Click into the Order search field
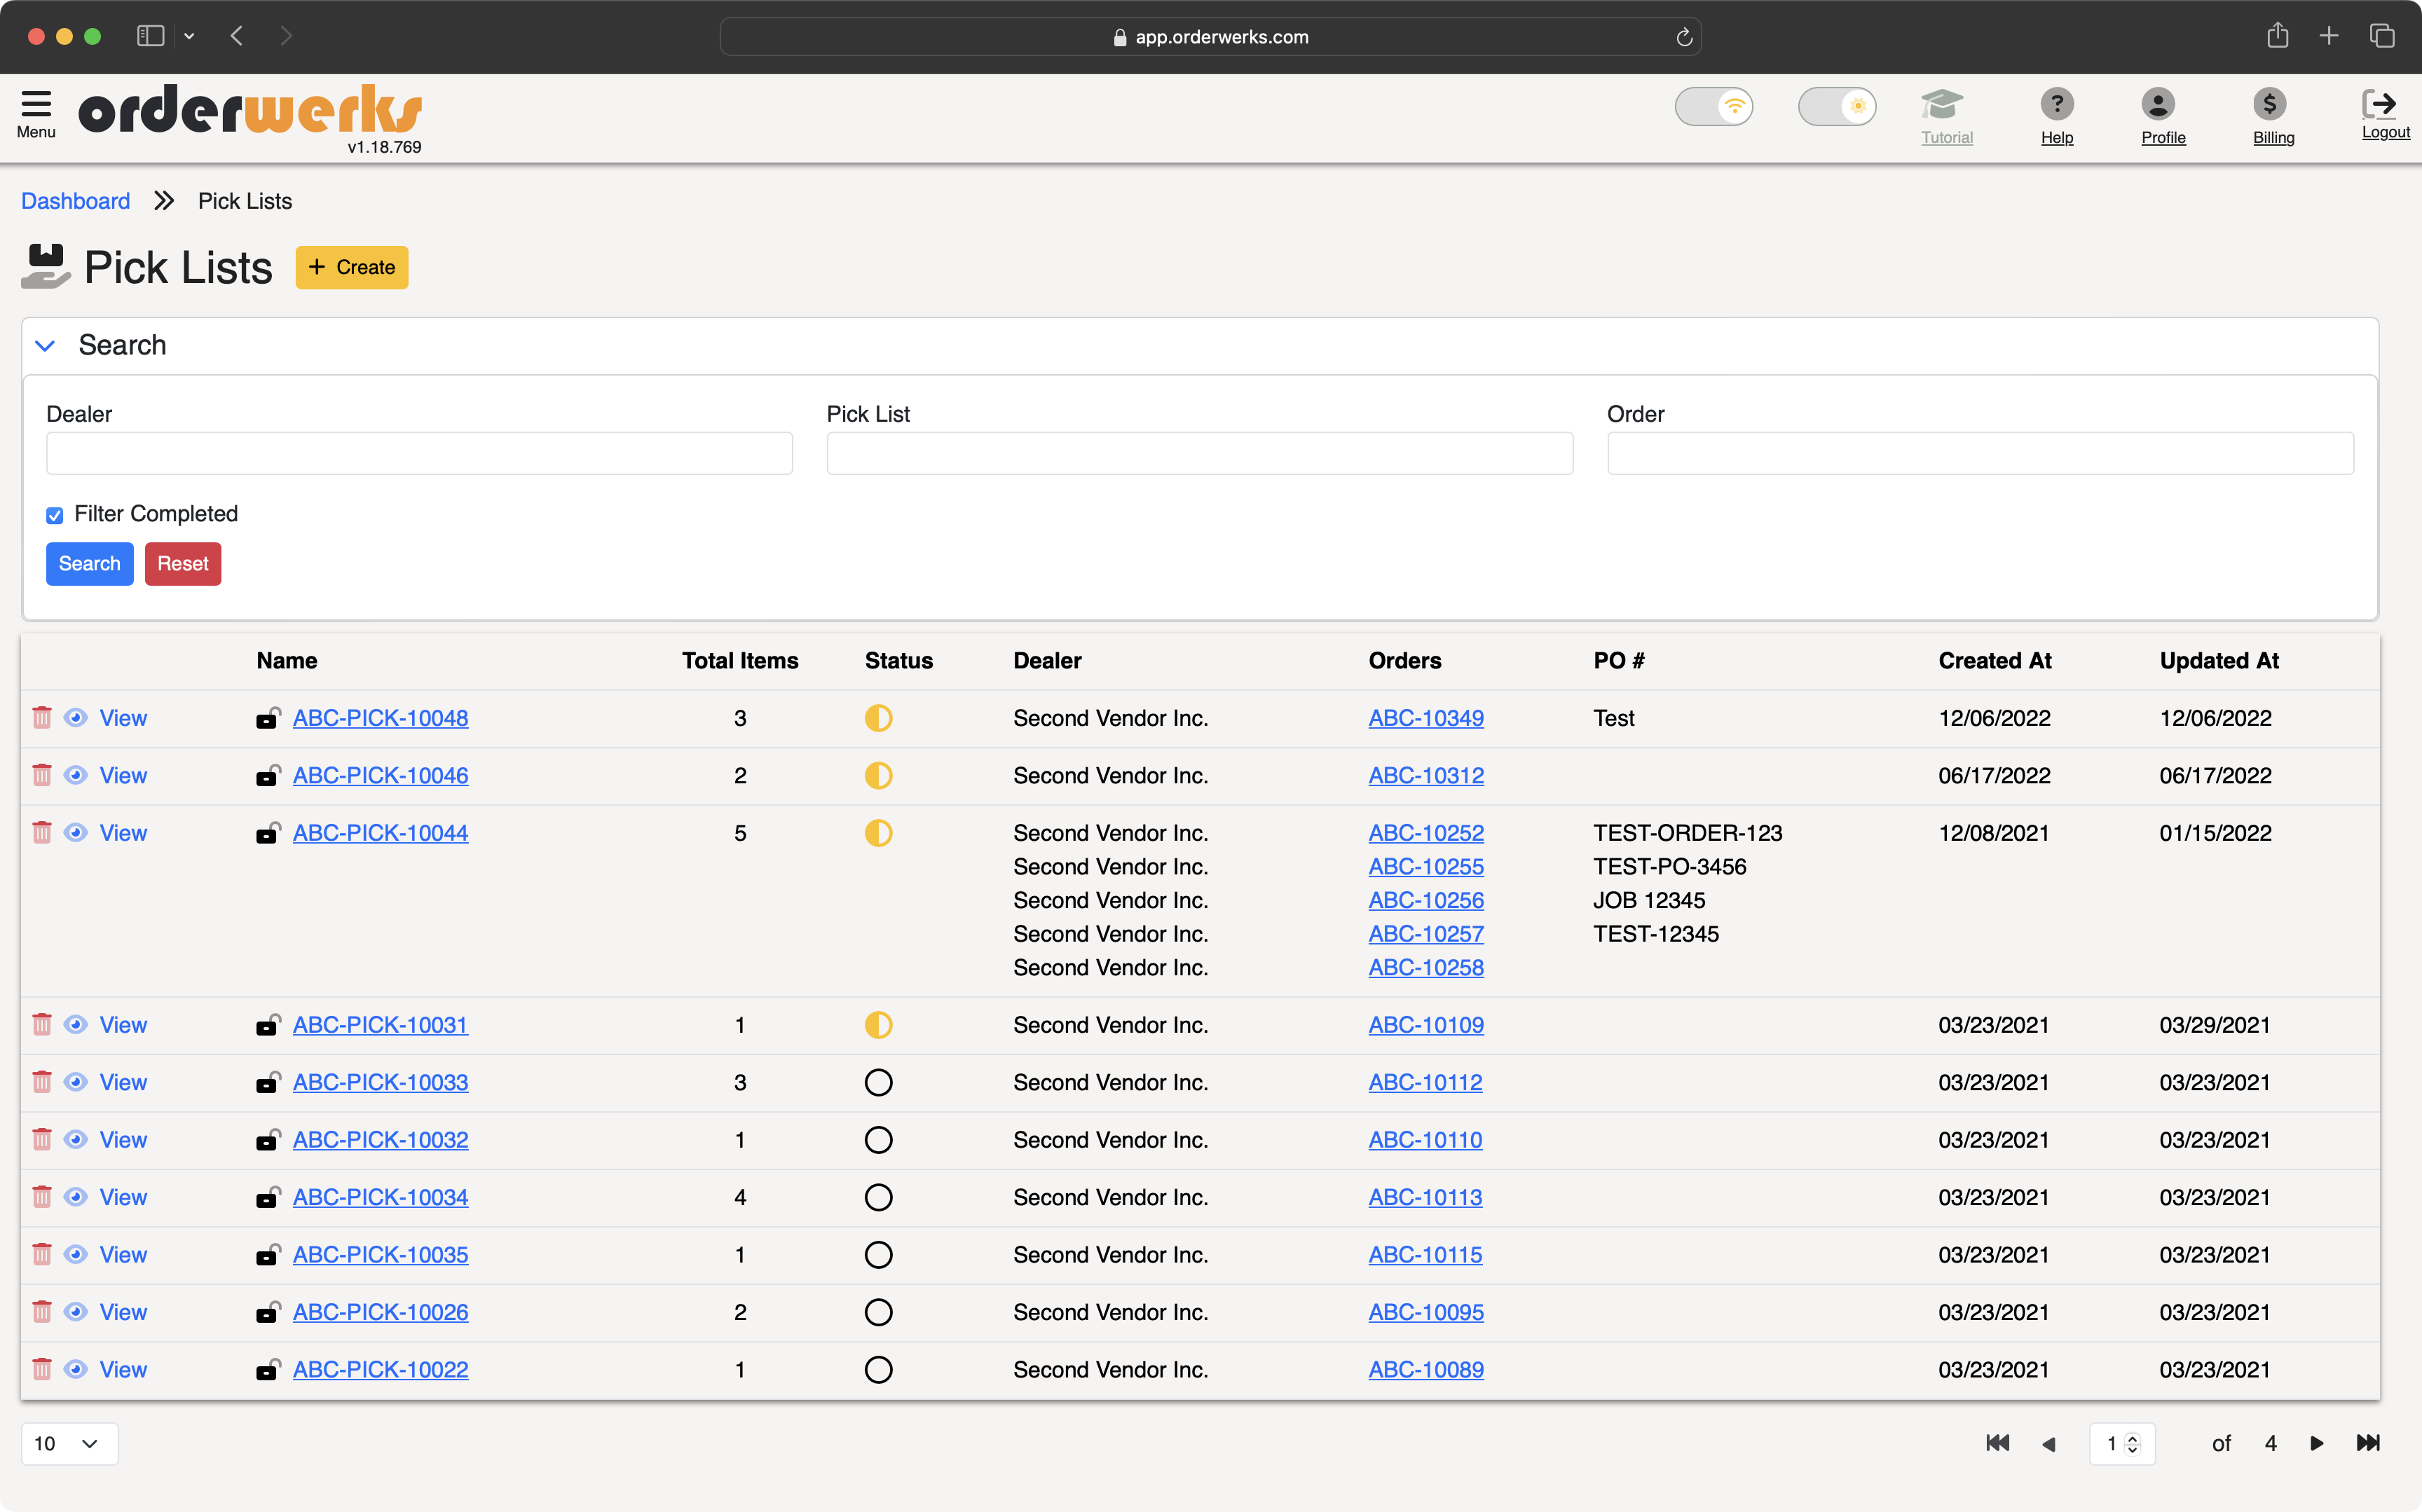The width and height of the screenshot is (2422, 1512). (1980, 453)
